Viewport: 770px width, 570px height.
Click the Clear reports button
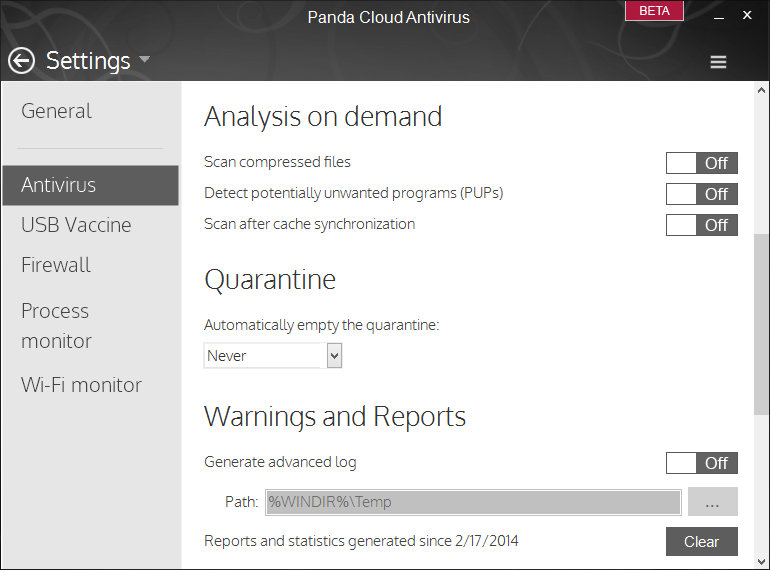point(701,542)
